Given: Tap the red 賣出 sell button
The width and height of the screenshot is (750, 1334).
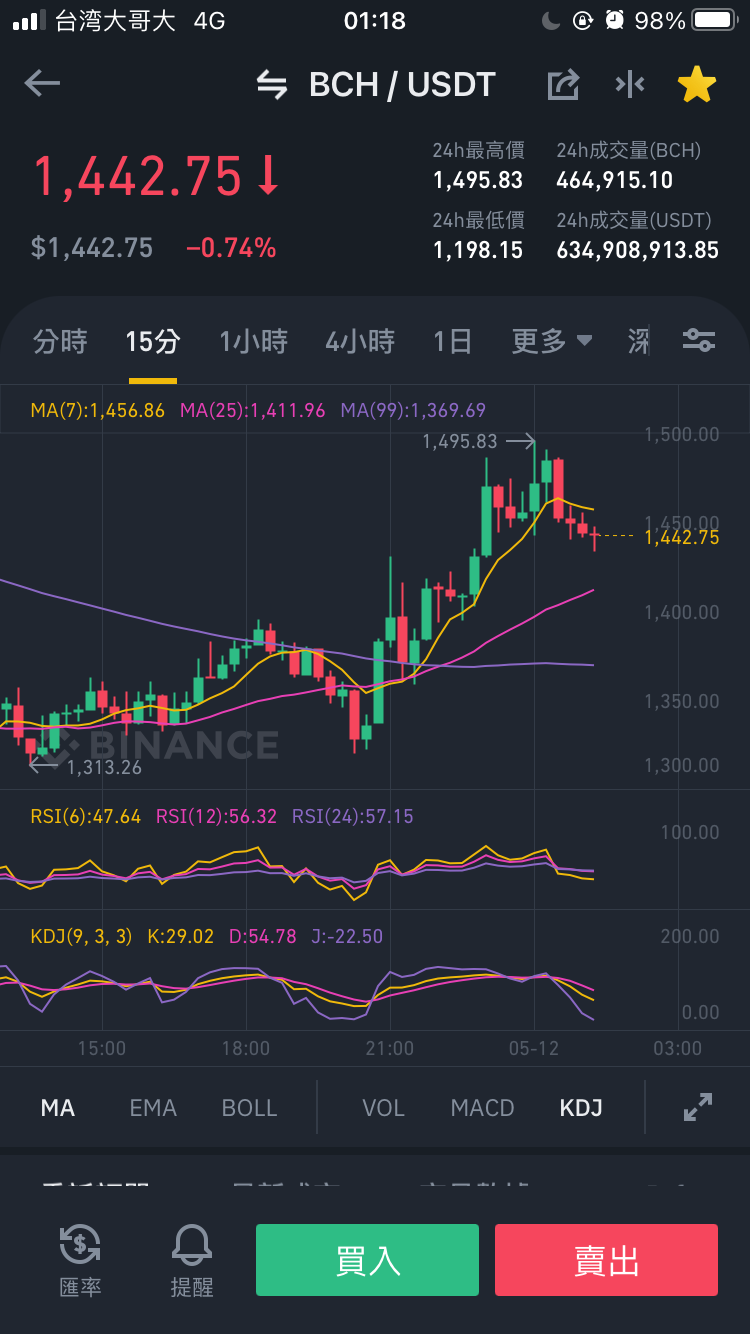Looking at the screenshot, I should click(606, 1260).
